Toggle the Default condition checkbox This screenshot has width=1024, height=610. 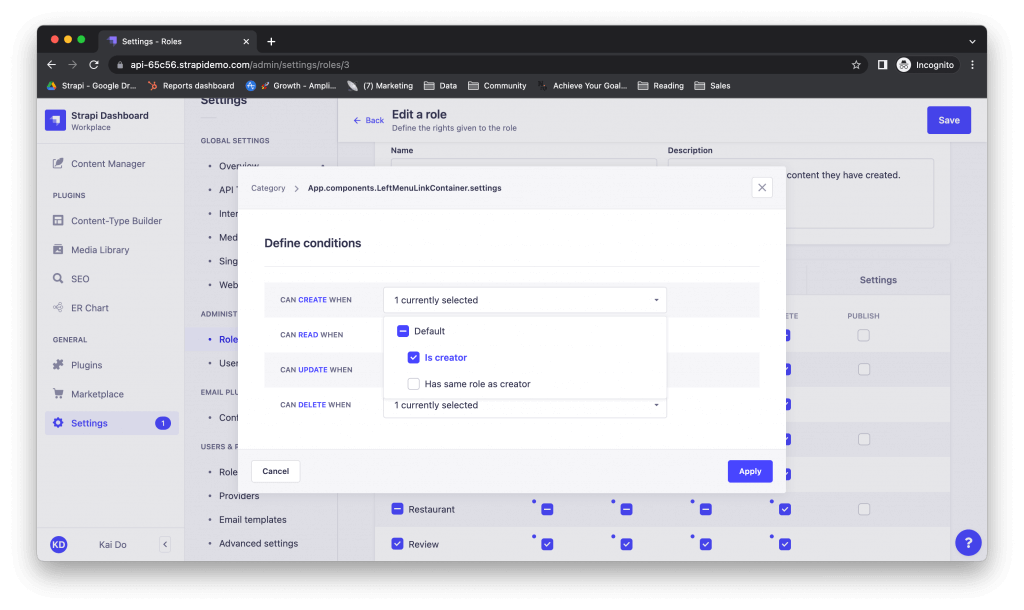click(x=404, y=330)
